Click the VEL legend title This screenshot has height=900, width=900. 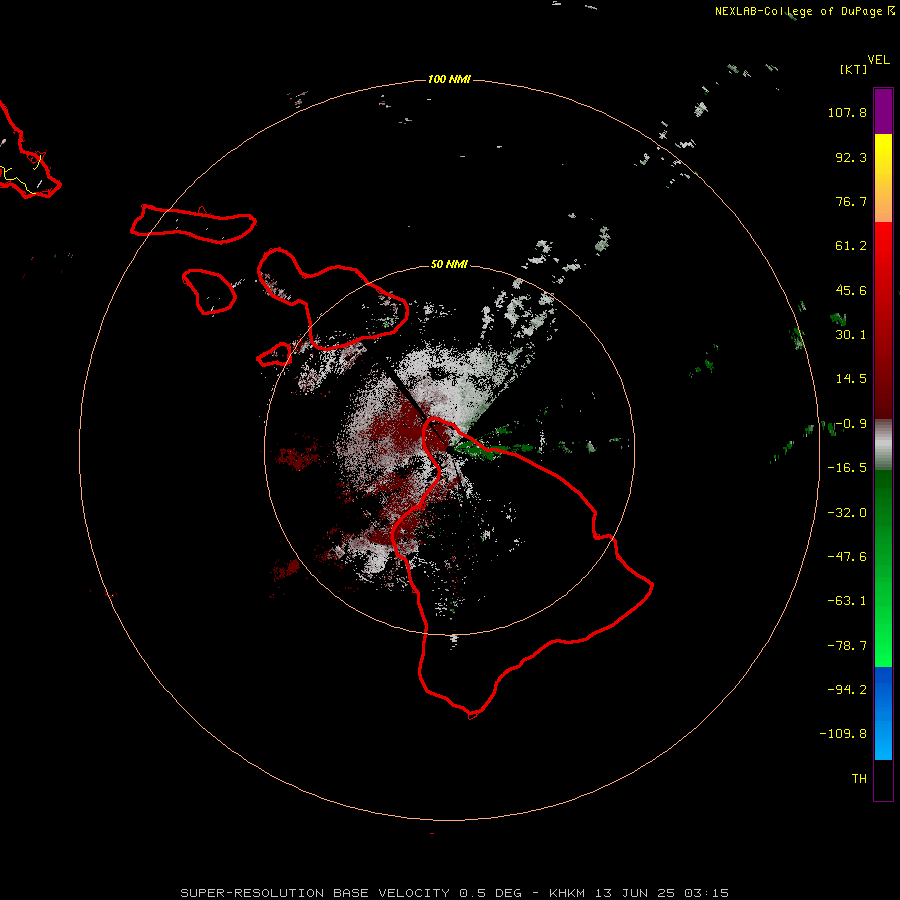click(x=878, y=60)
